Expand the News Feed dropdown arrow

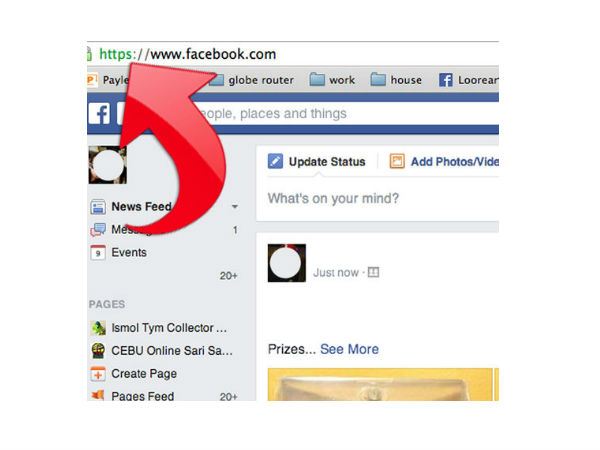click(235, 207)
